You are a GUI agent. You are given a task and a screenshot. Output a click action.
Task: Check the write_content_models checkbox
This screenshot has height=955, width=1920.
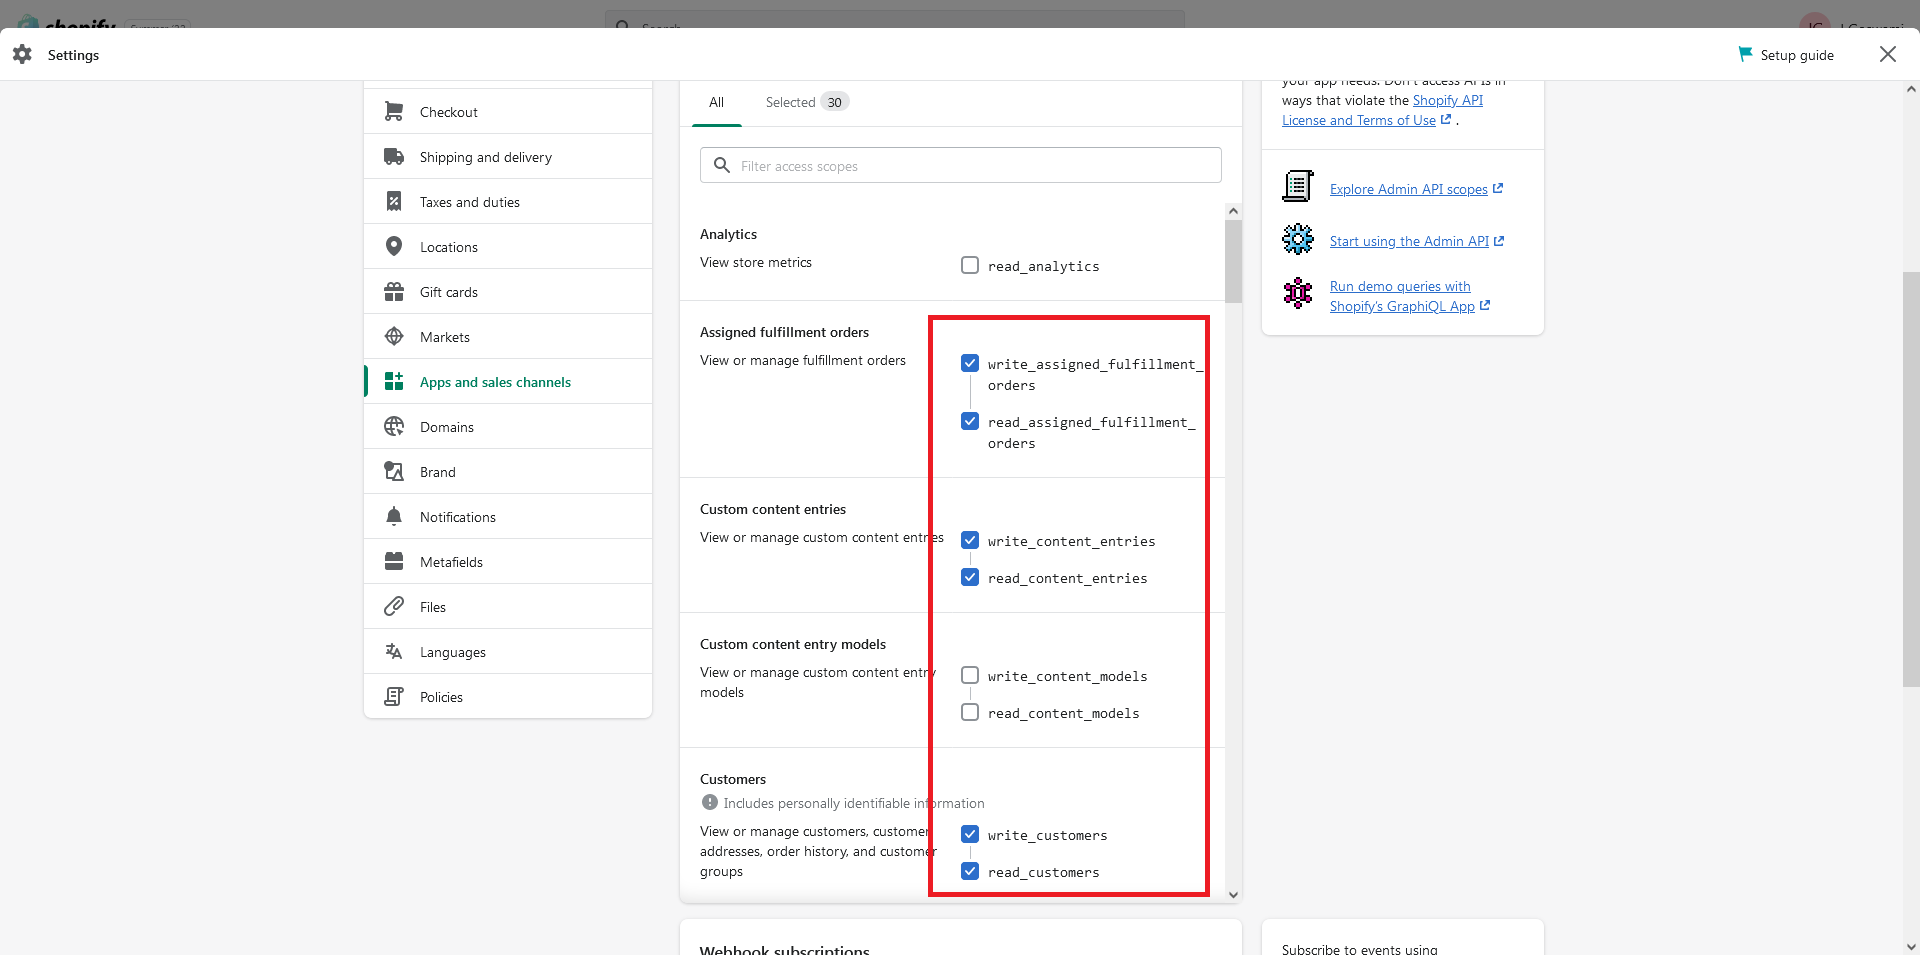970,675
